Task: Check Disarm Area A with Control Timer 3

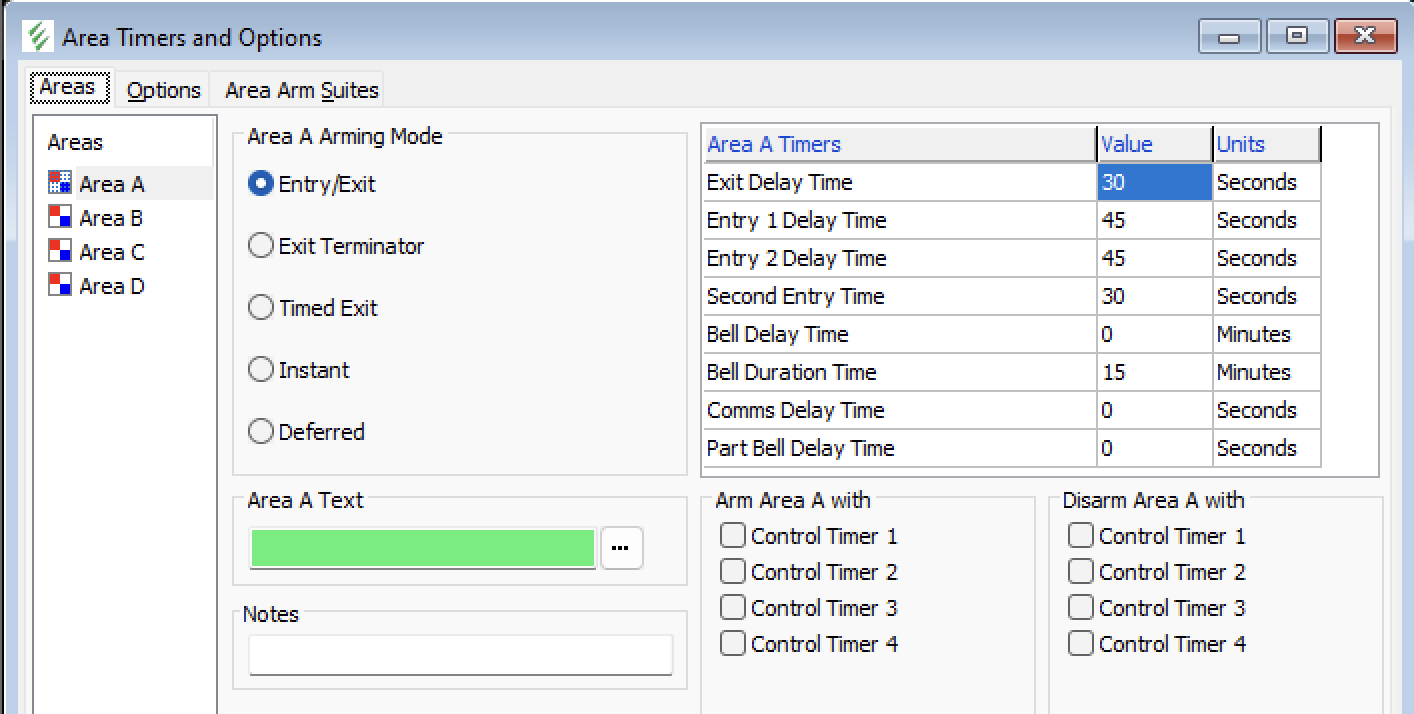Action: 1081,608
